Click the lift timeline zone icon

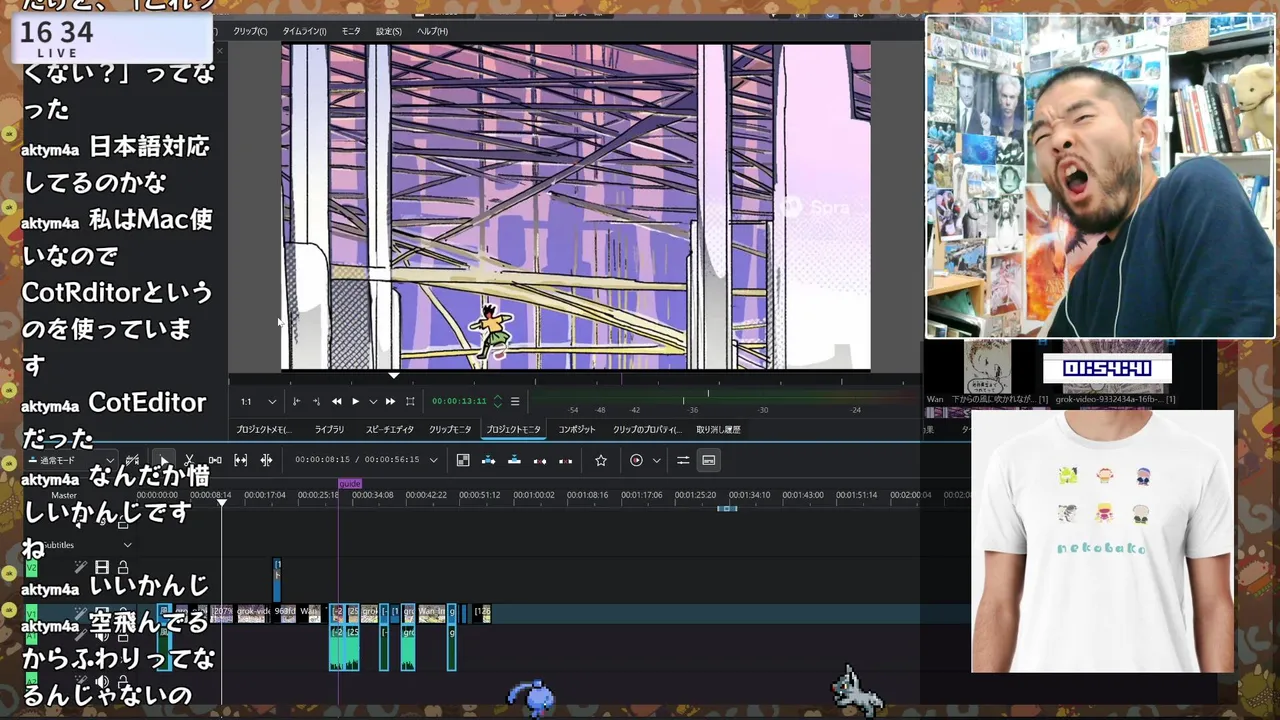tap(565, 460)
